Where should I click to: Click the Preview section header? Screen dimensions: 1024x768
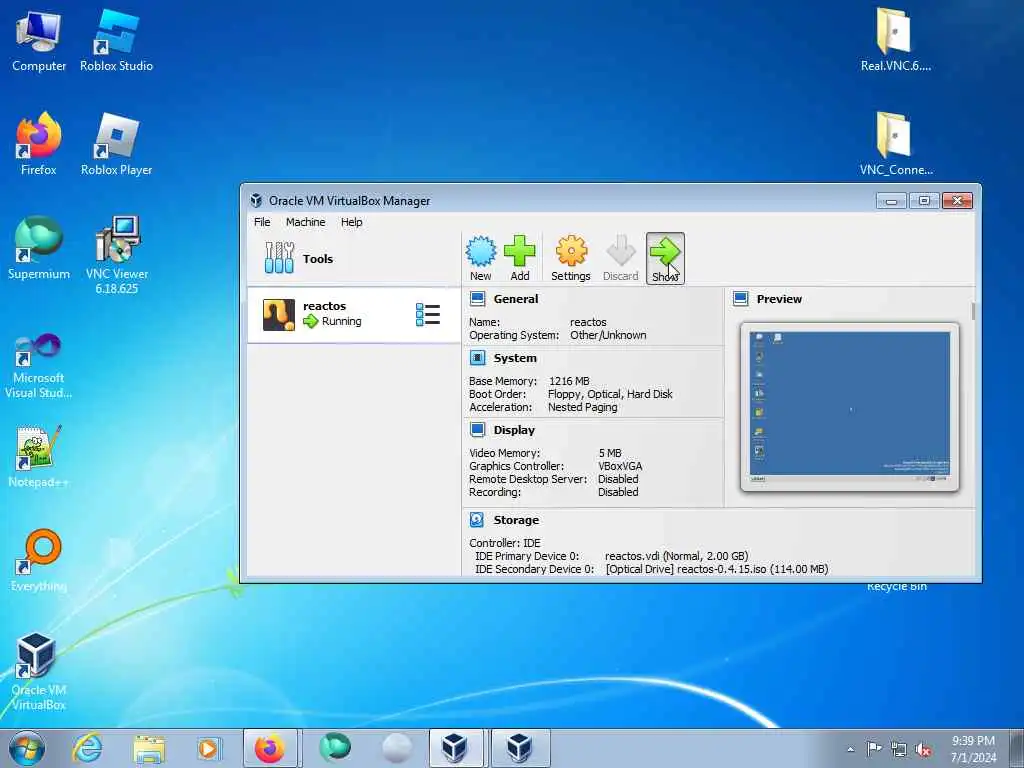pyautogui.click(x=779, y=299)
